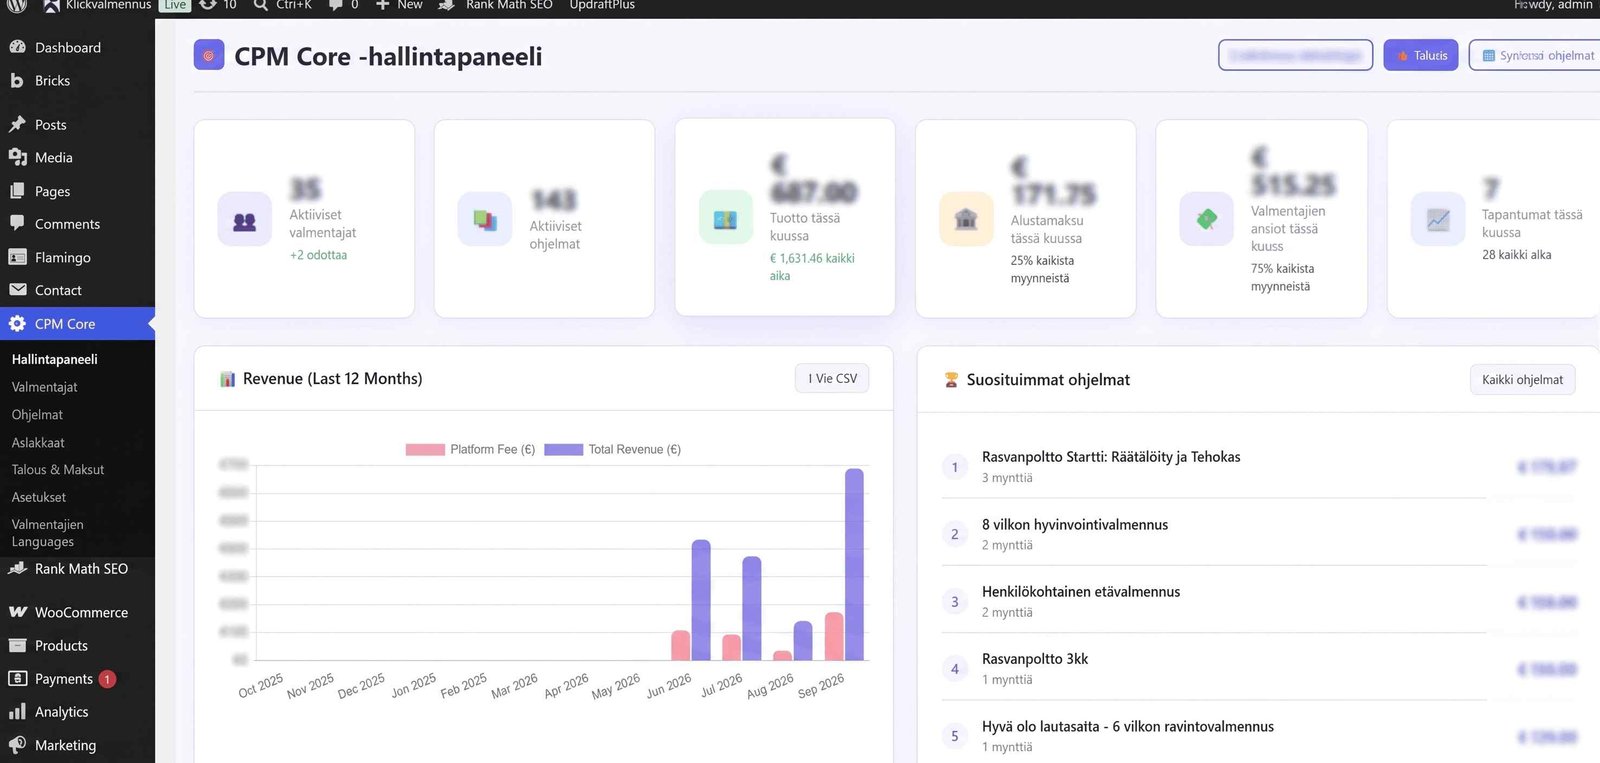Click the Ctrl+K search in admin bar

click(x=283, y=5)
